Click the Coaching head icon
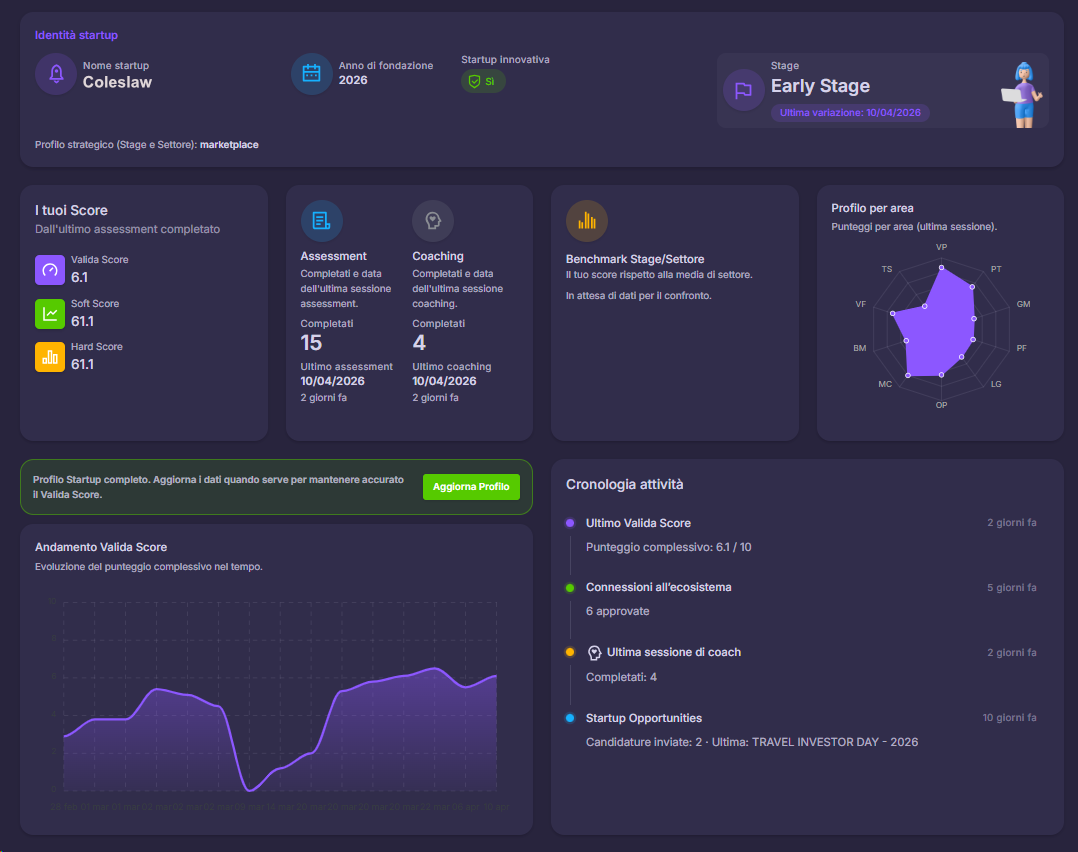Viewport: 1078px width, 852px height. point(433,220)
